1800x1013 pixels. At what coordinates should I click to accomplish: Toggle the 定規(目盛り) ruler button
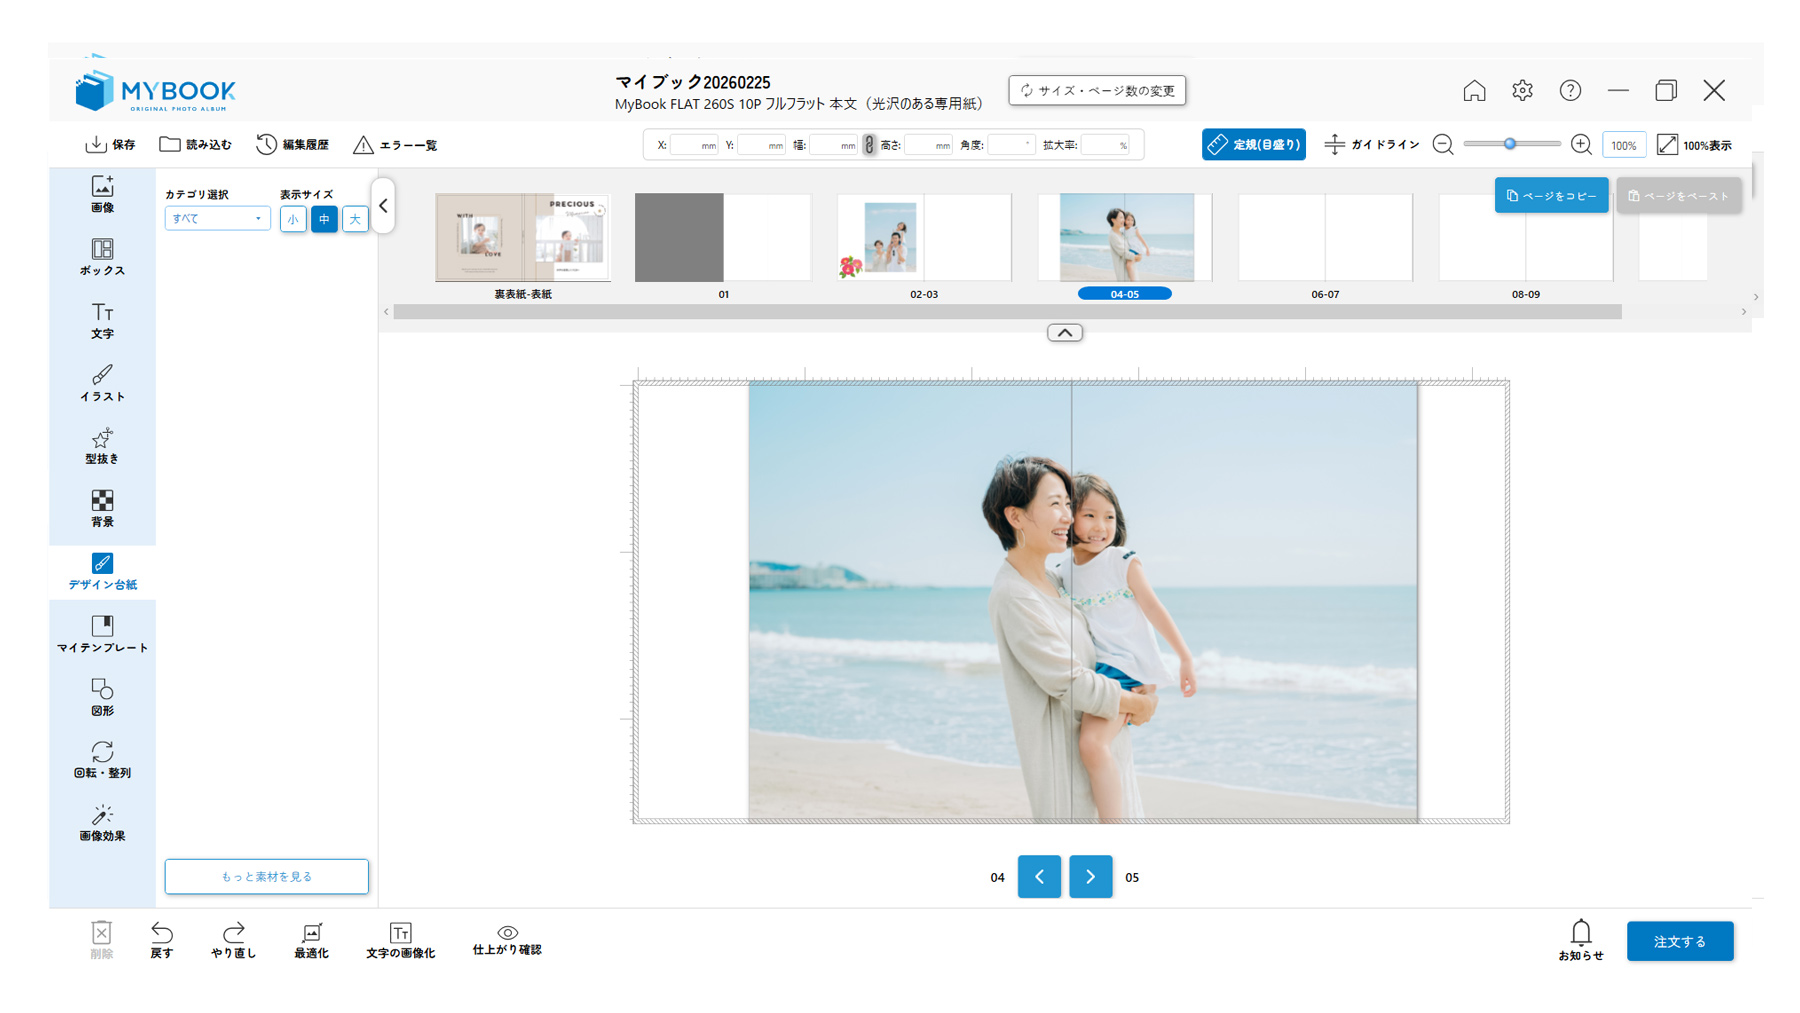point(1253,145)
